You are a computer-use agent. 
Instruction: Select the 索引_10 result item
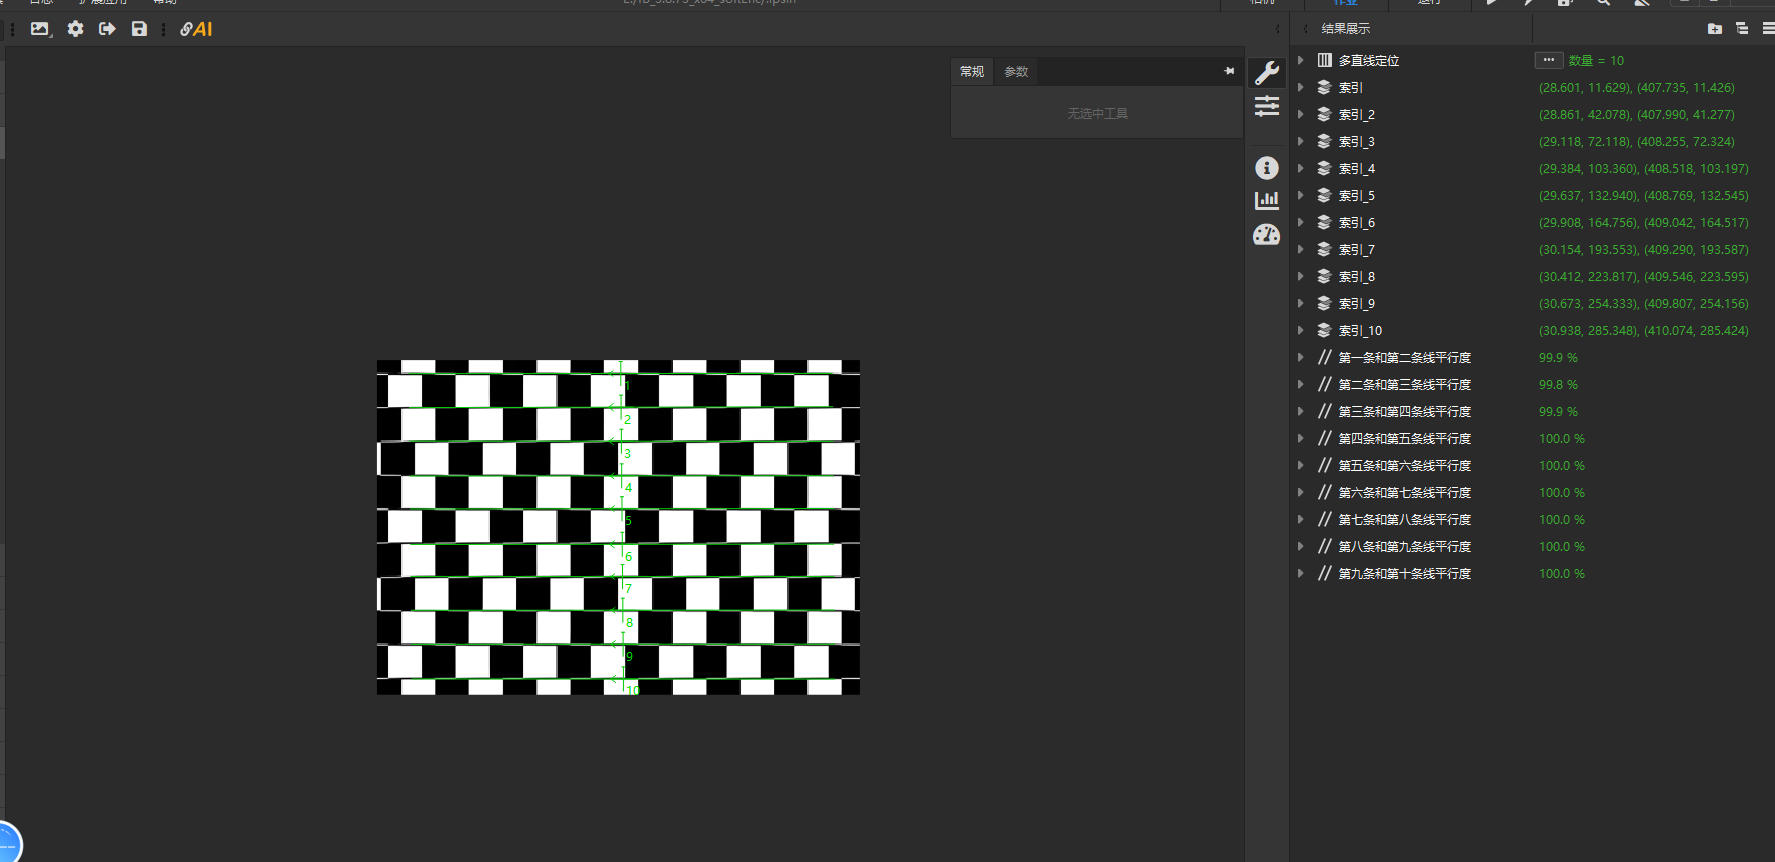coord(1360,330)
